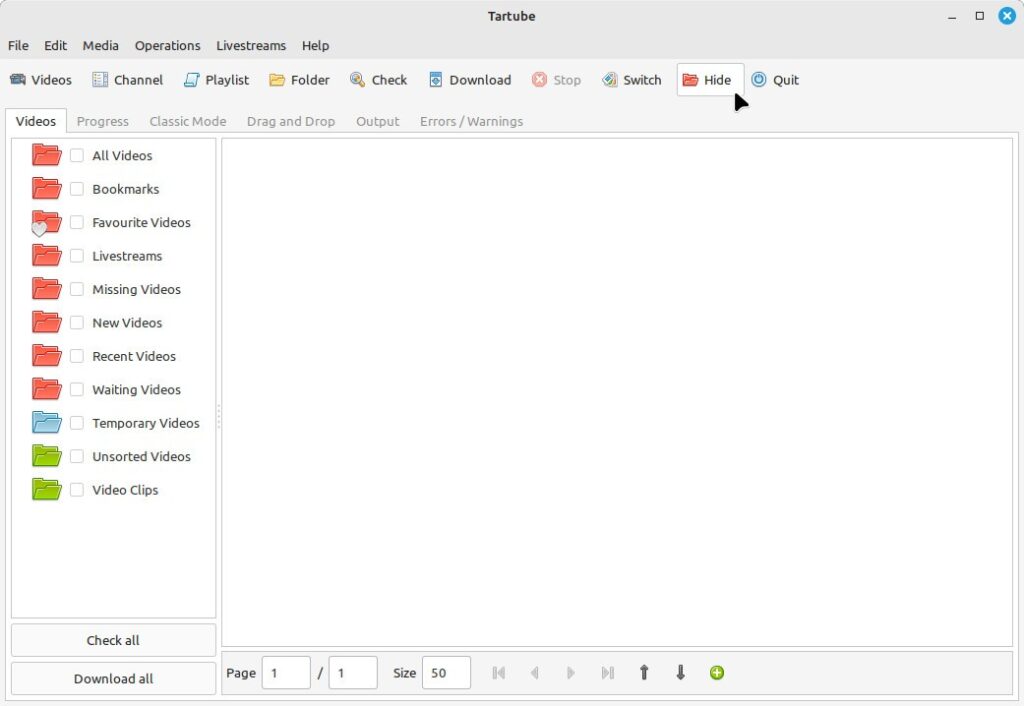This screenshot has height=706, width=1024.
Task: Open the Operations menu
Action: tap(167, 46)
